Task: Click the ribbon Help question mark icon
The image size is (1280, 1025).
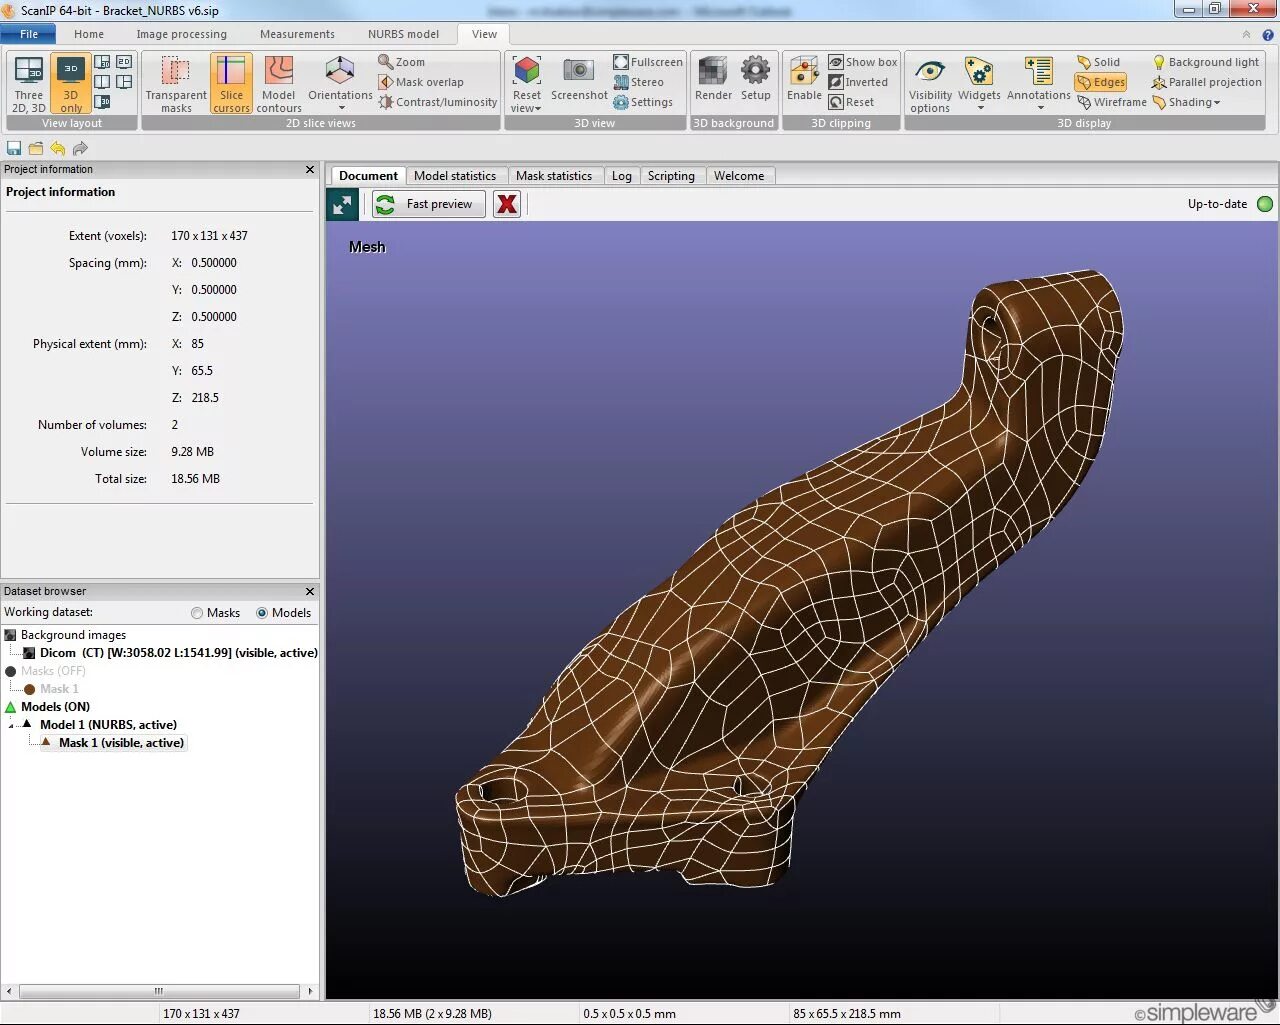Action: 1268,34
